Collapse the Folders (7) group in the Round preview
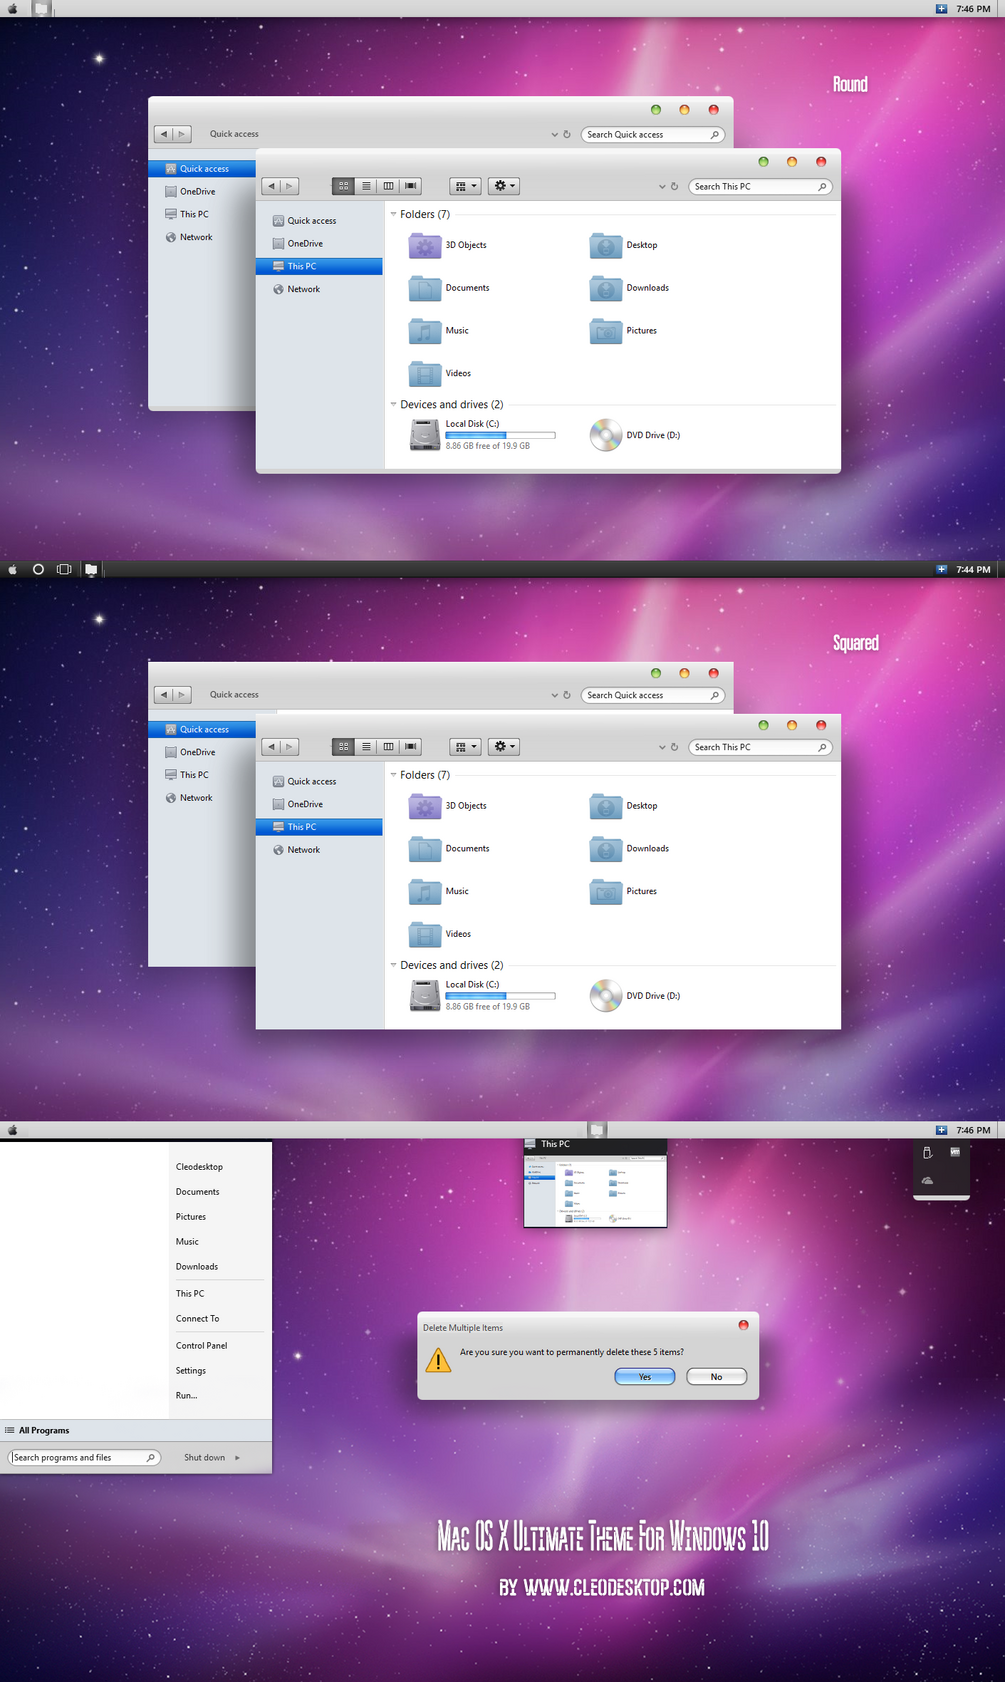Image resolution: width=1005 pixels, height=1682 pixels. pos(393,214)
